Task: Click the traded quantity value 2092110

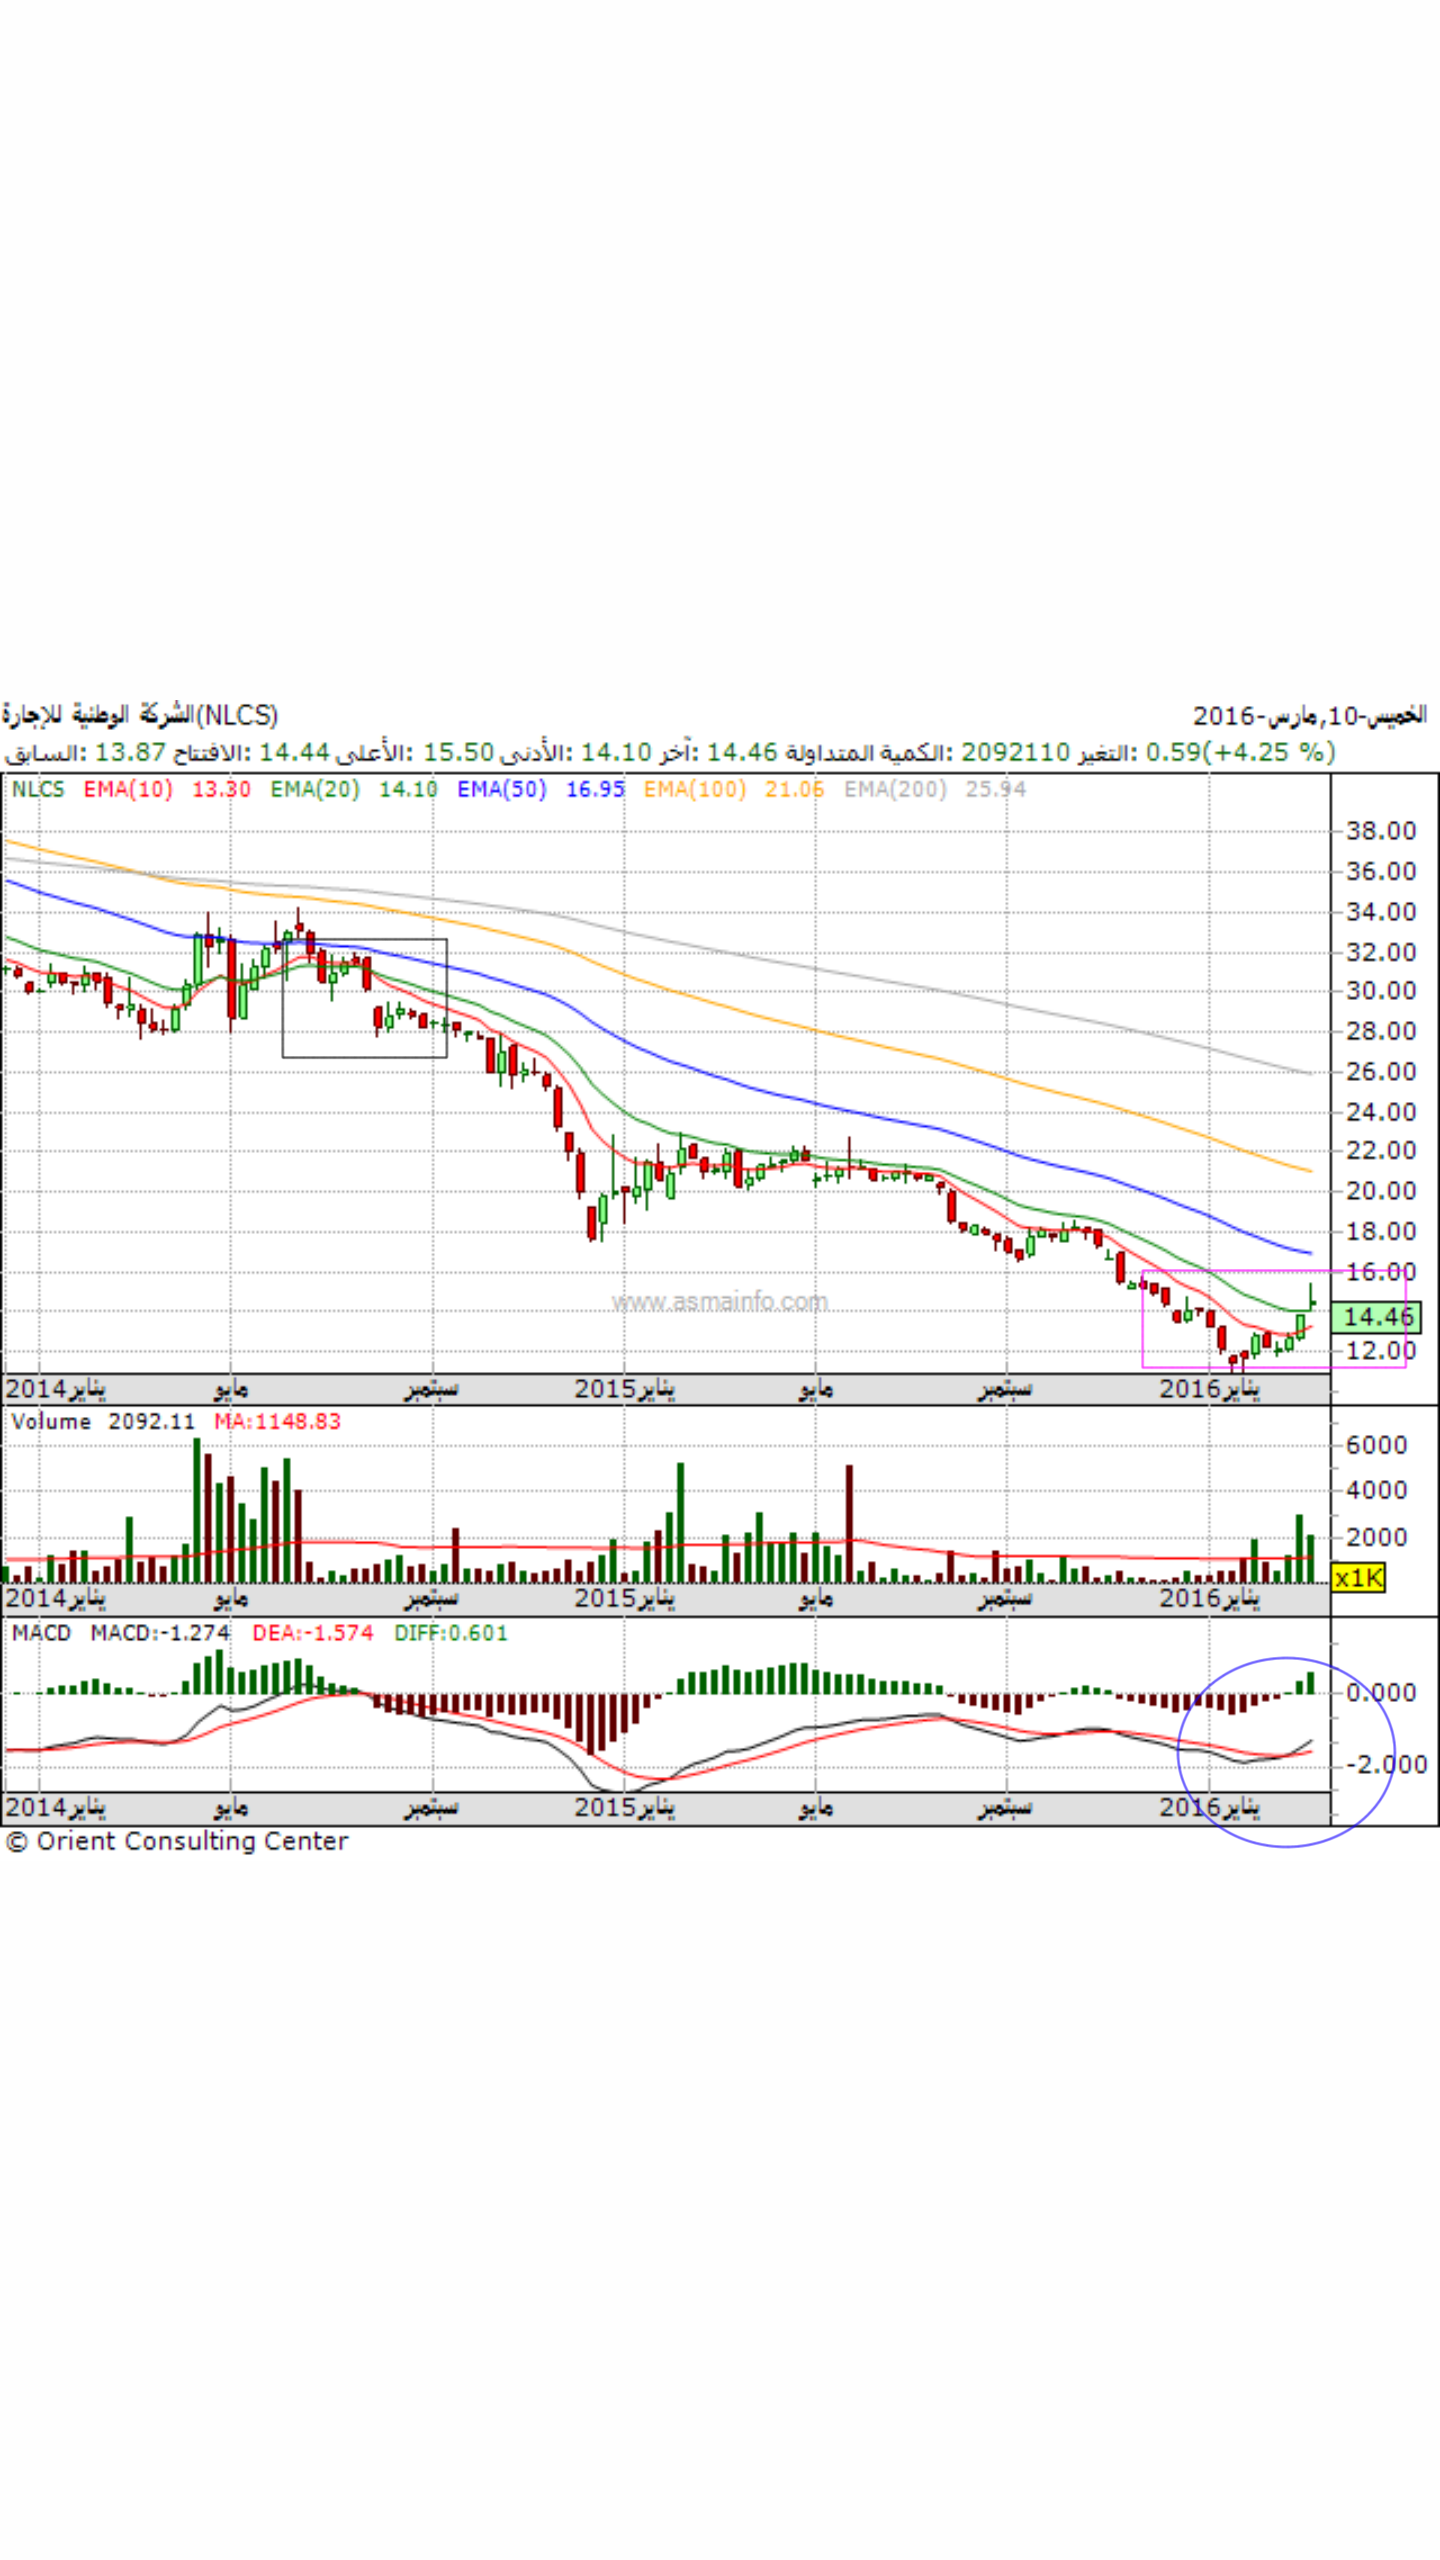Action: [x=1016, y=752]
